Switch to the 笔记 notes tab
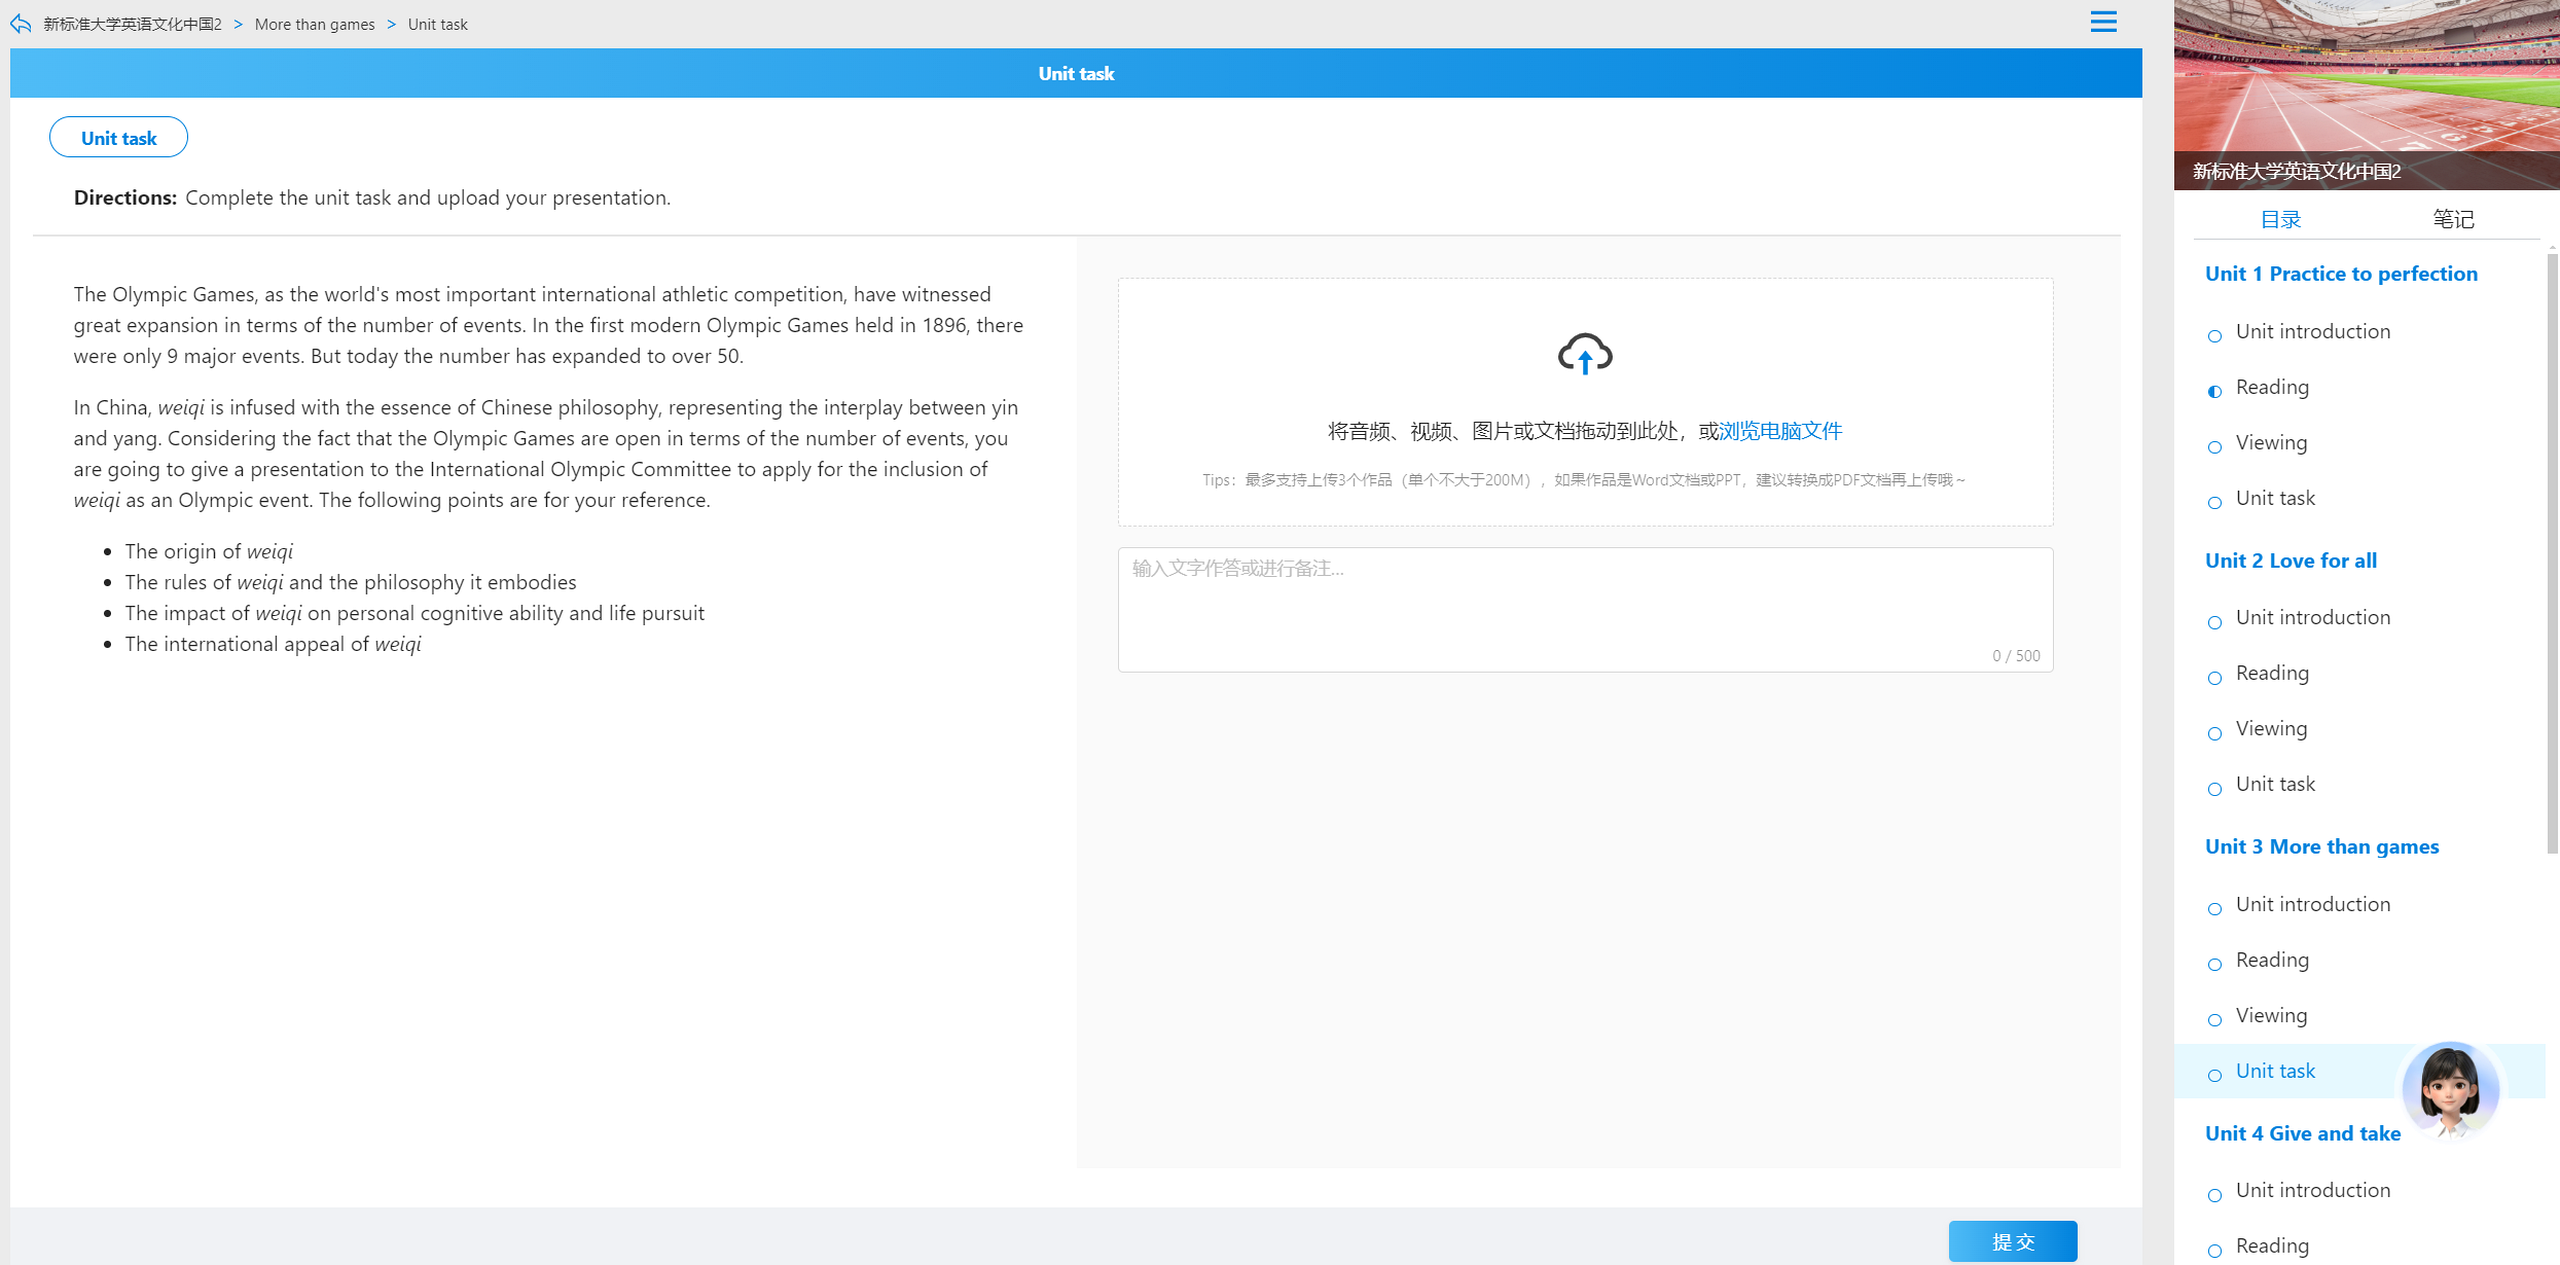2560x1265 pixels. click(x=2453, y=219)
